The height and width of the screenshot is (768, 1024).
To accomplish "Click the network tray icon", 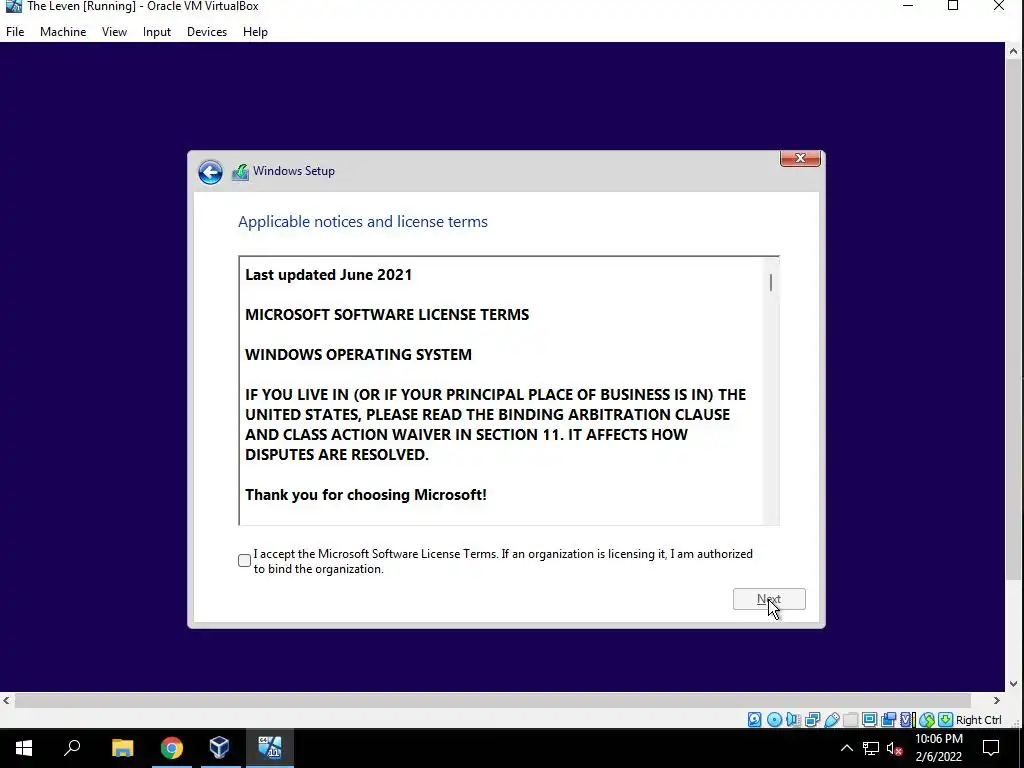I will (871, 748).
